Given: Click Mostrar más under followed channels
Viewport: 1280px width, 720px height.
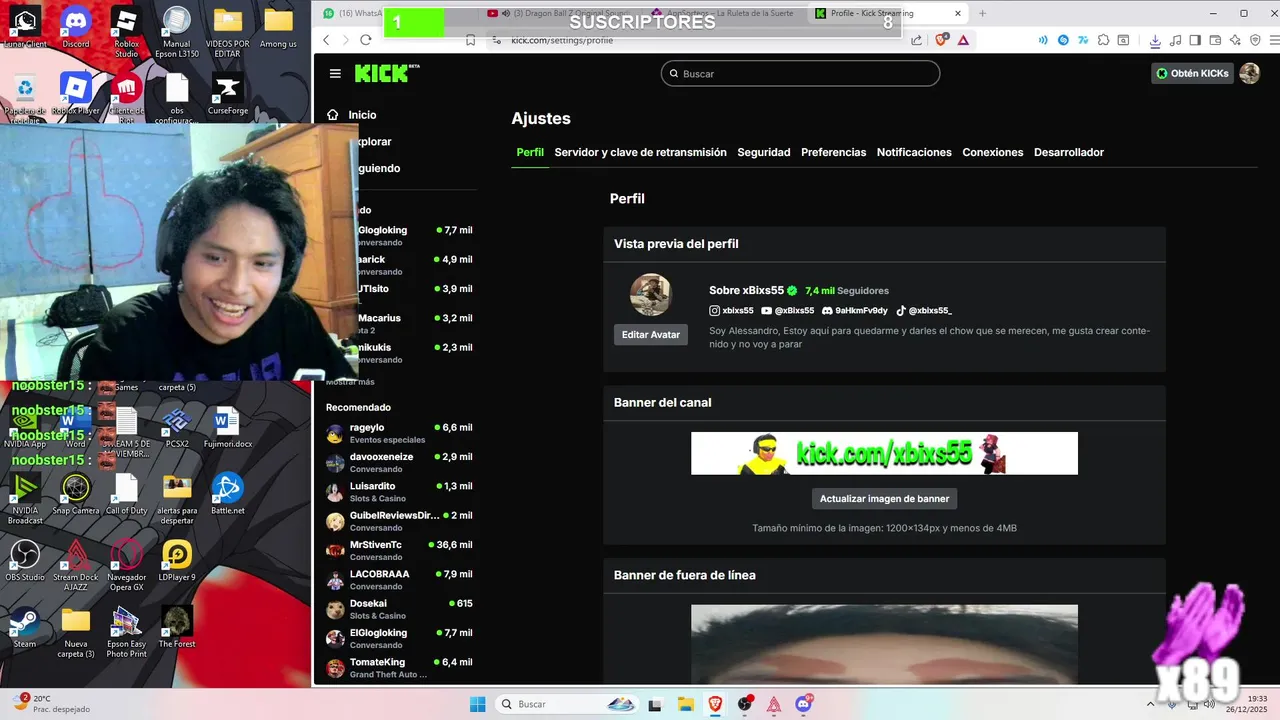Looking at the screenshot, I should click(x=350, y=382).
